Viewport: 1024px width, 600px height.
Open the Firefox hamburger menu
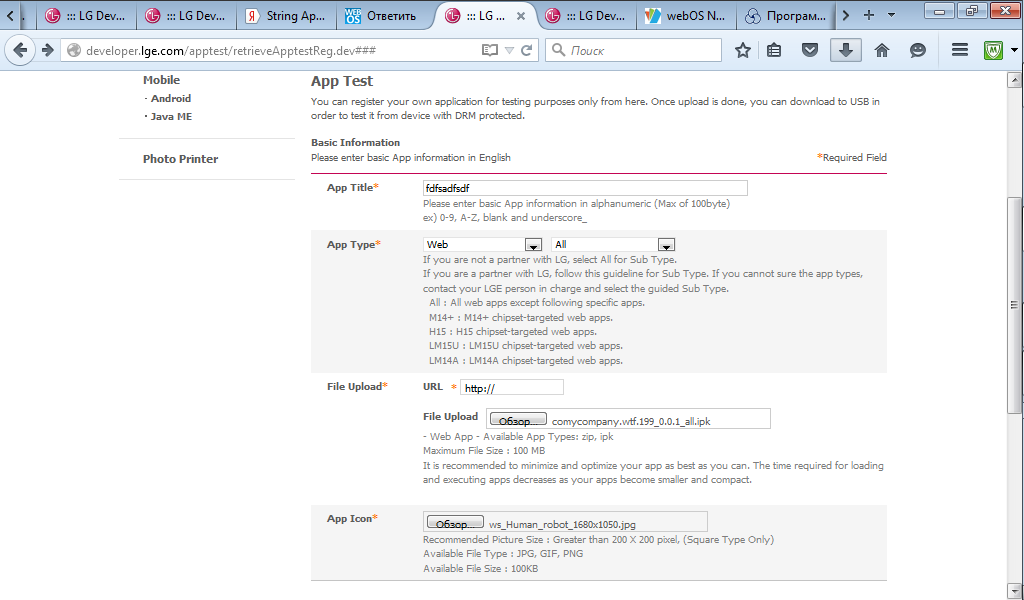959,50
